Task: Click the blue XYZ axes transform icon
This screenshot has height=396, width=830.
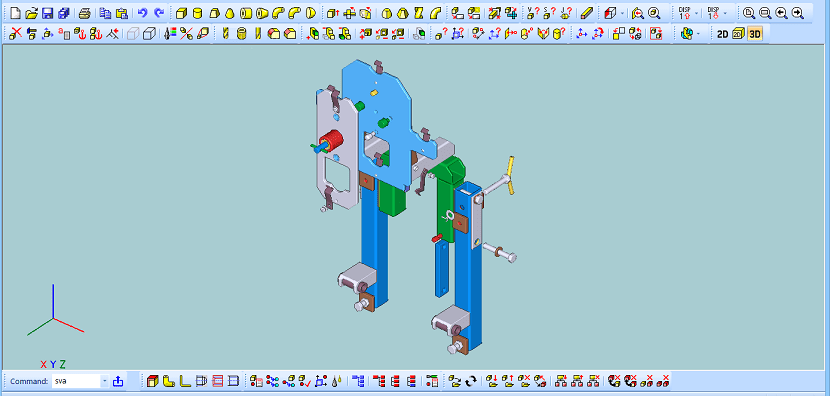Action: pos(582,34)
